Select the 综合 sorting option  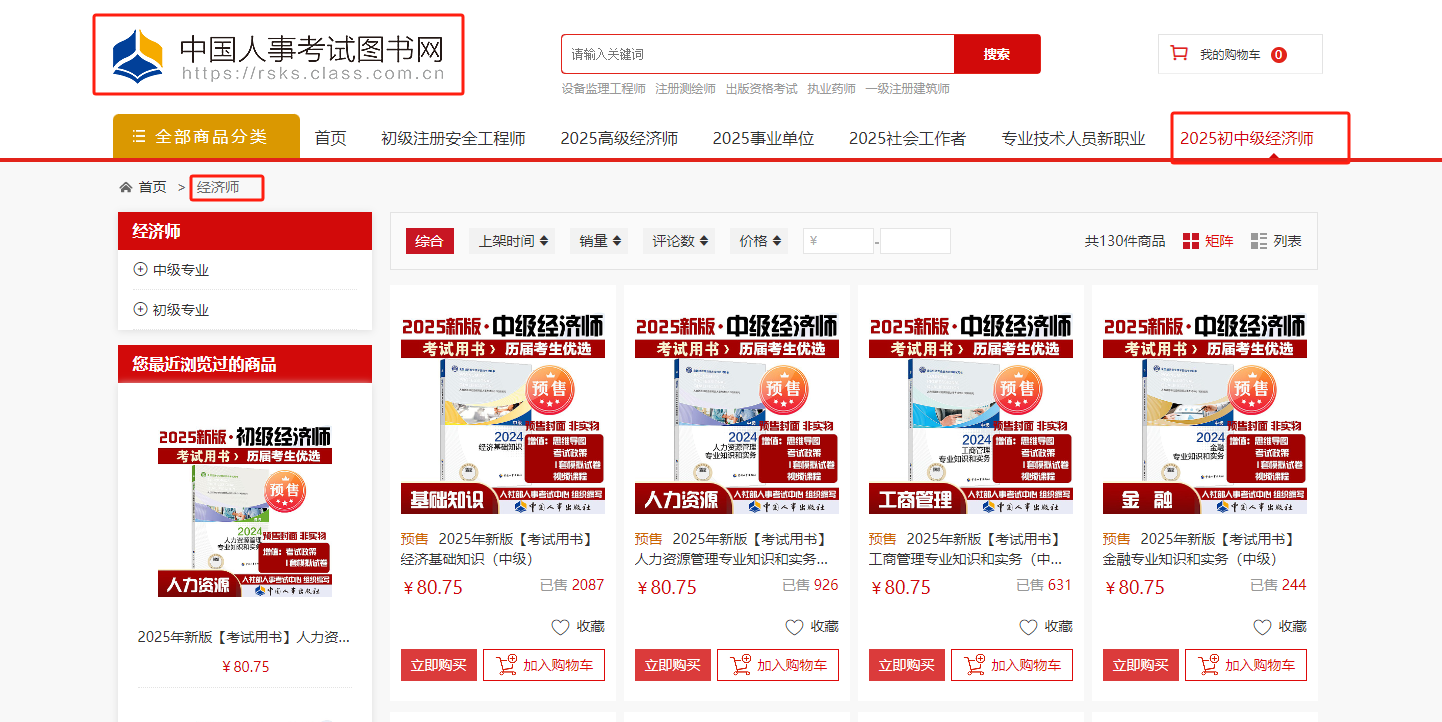tap(429, 241)
